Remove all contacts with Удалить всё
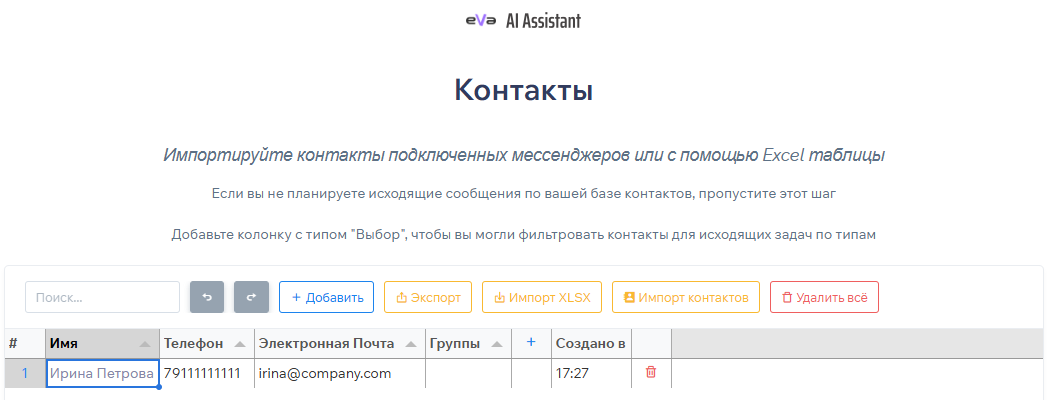The width and height of the screenshot is (1049, 400). point(824,297)
